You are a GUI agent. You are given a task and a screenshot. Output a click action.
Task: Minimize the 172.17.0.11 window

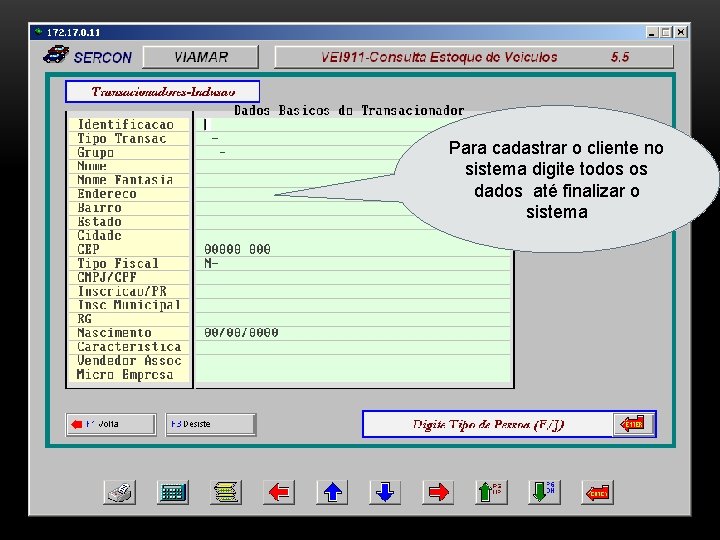point(652,32)
